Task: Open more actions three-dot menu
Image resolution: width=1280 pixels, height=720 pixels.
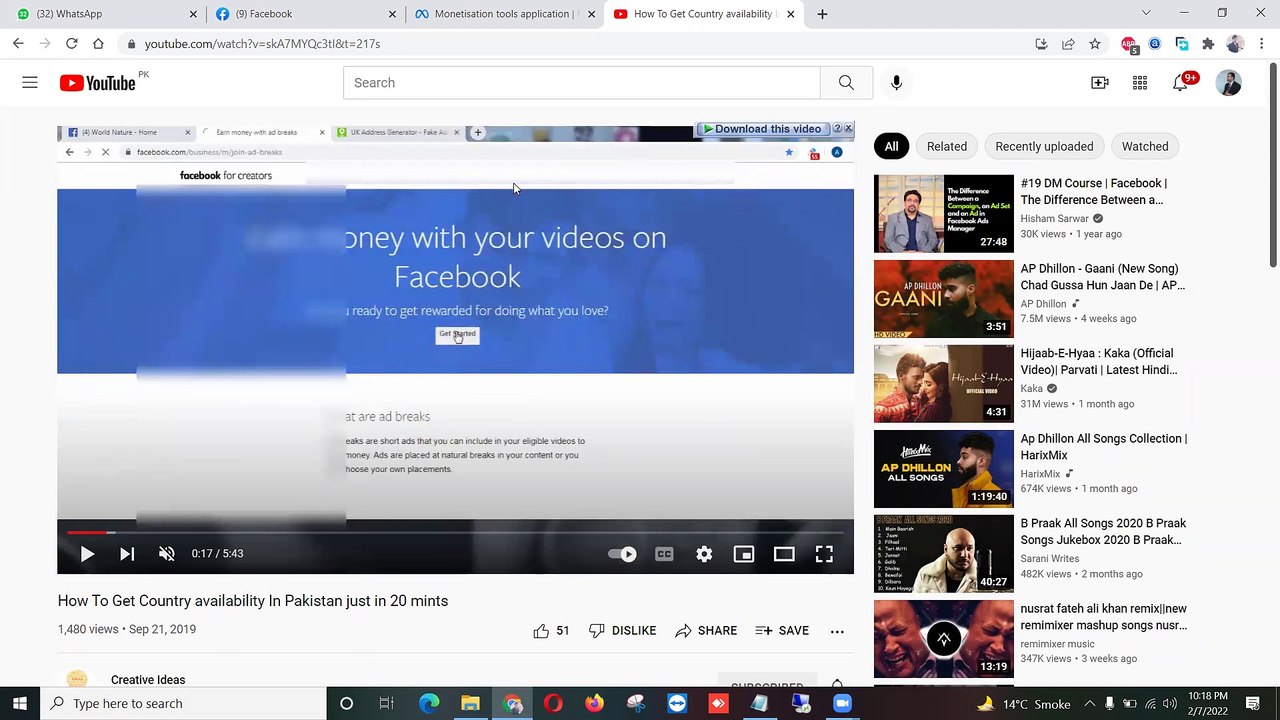Action: coord(837,631)
